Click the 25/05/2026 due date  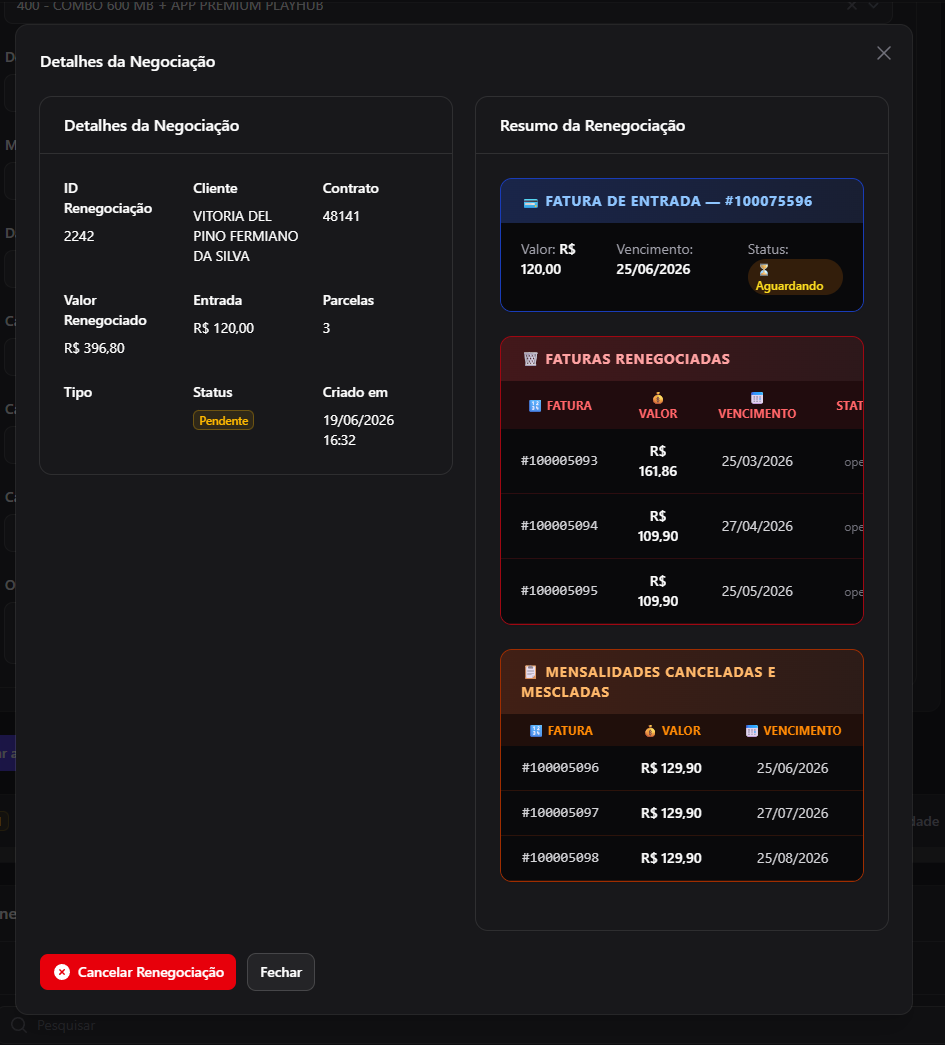[x=757, y=591]
